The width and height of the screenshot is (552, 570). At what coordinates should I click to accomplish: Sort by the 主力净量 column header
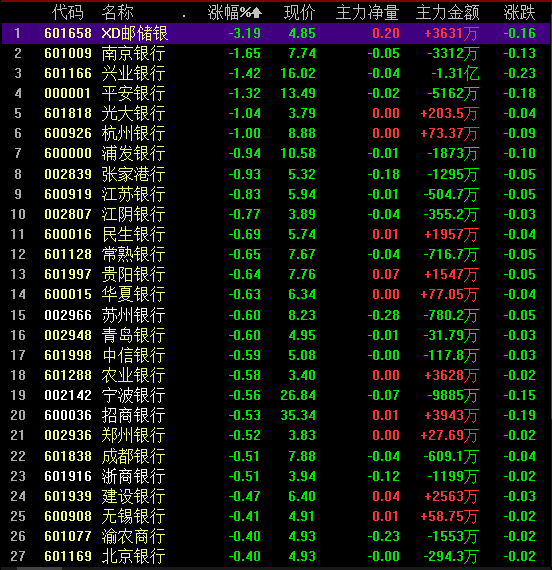[x=367, y=13]
